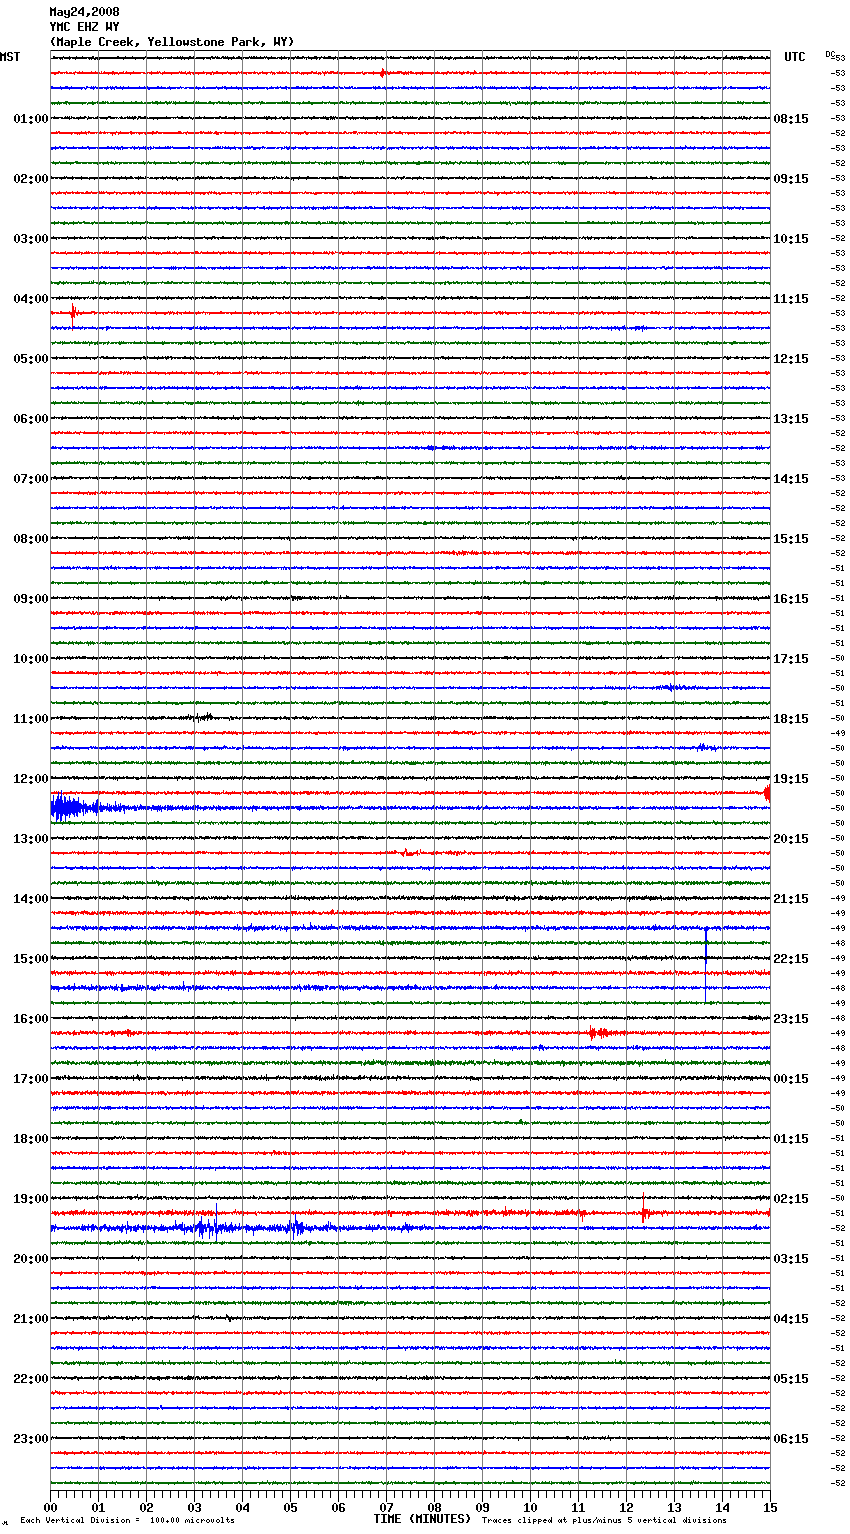Click the MST column header

(10, 57)
